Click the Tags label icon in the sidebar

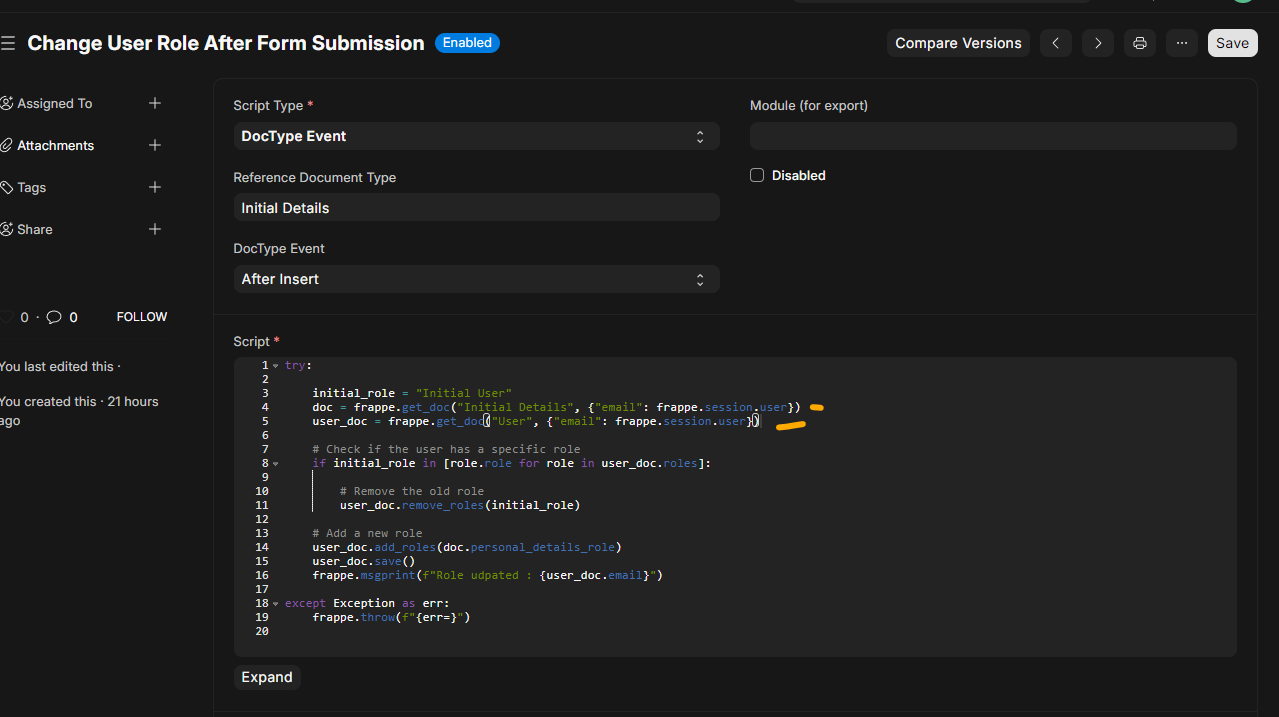point(5,187)
